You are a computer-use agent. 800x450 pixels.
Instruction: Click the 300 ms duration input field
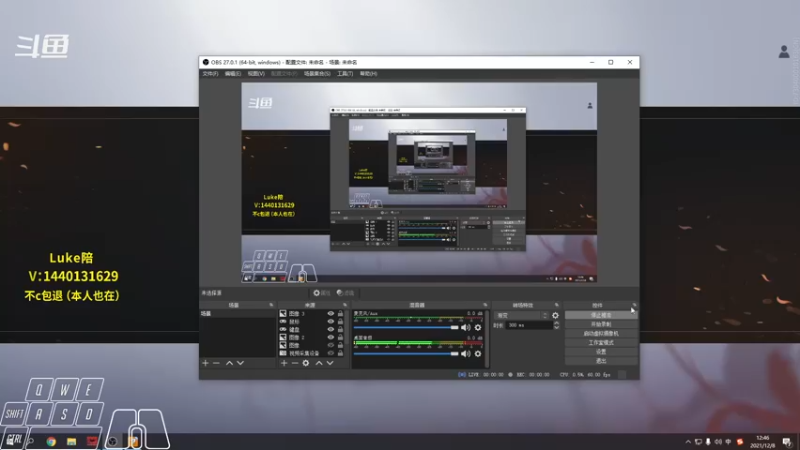coord(529,325)
